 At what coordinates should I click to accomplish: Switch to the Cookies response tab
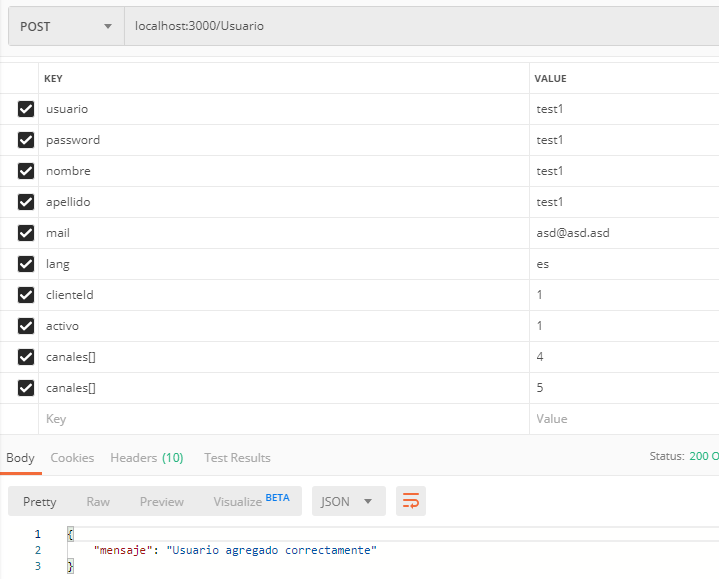pos(72,457)
